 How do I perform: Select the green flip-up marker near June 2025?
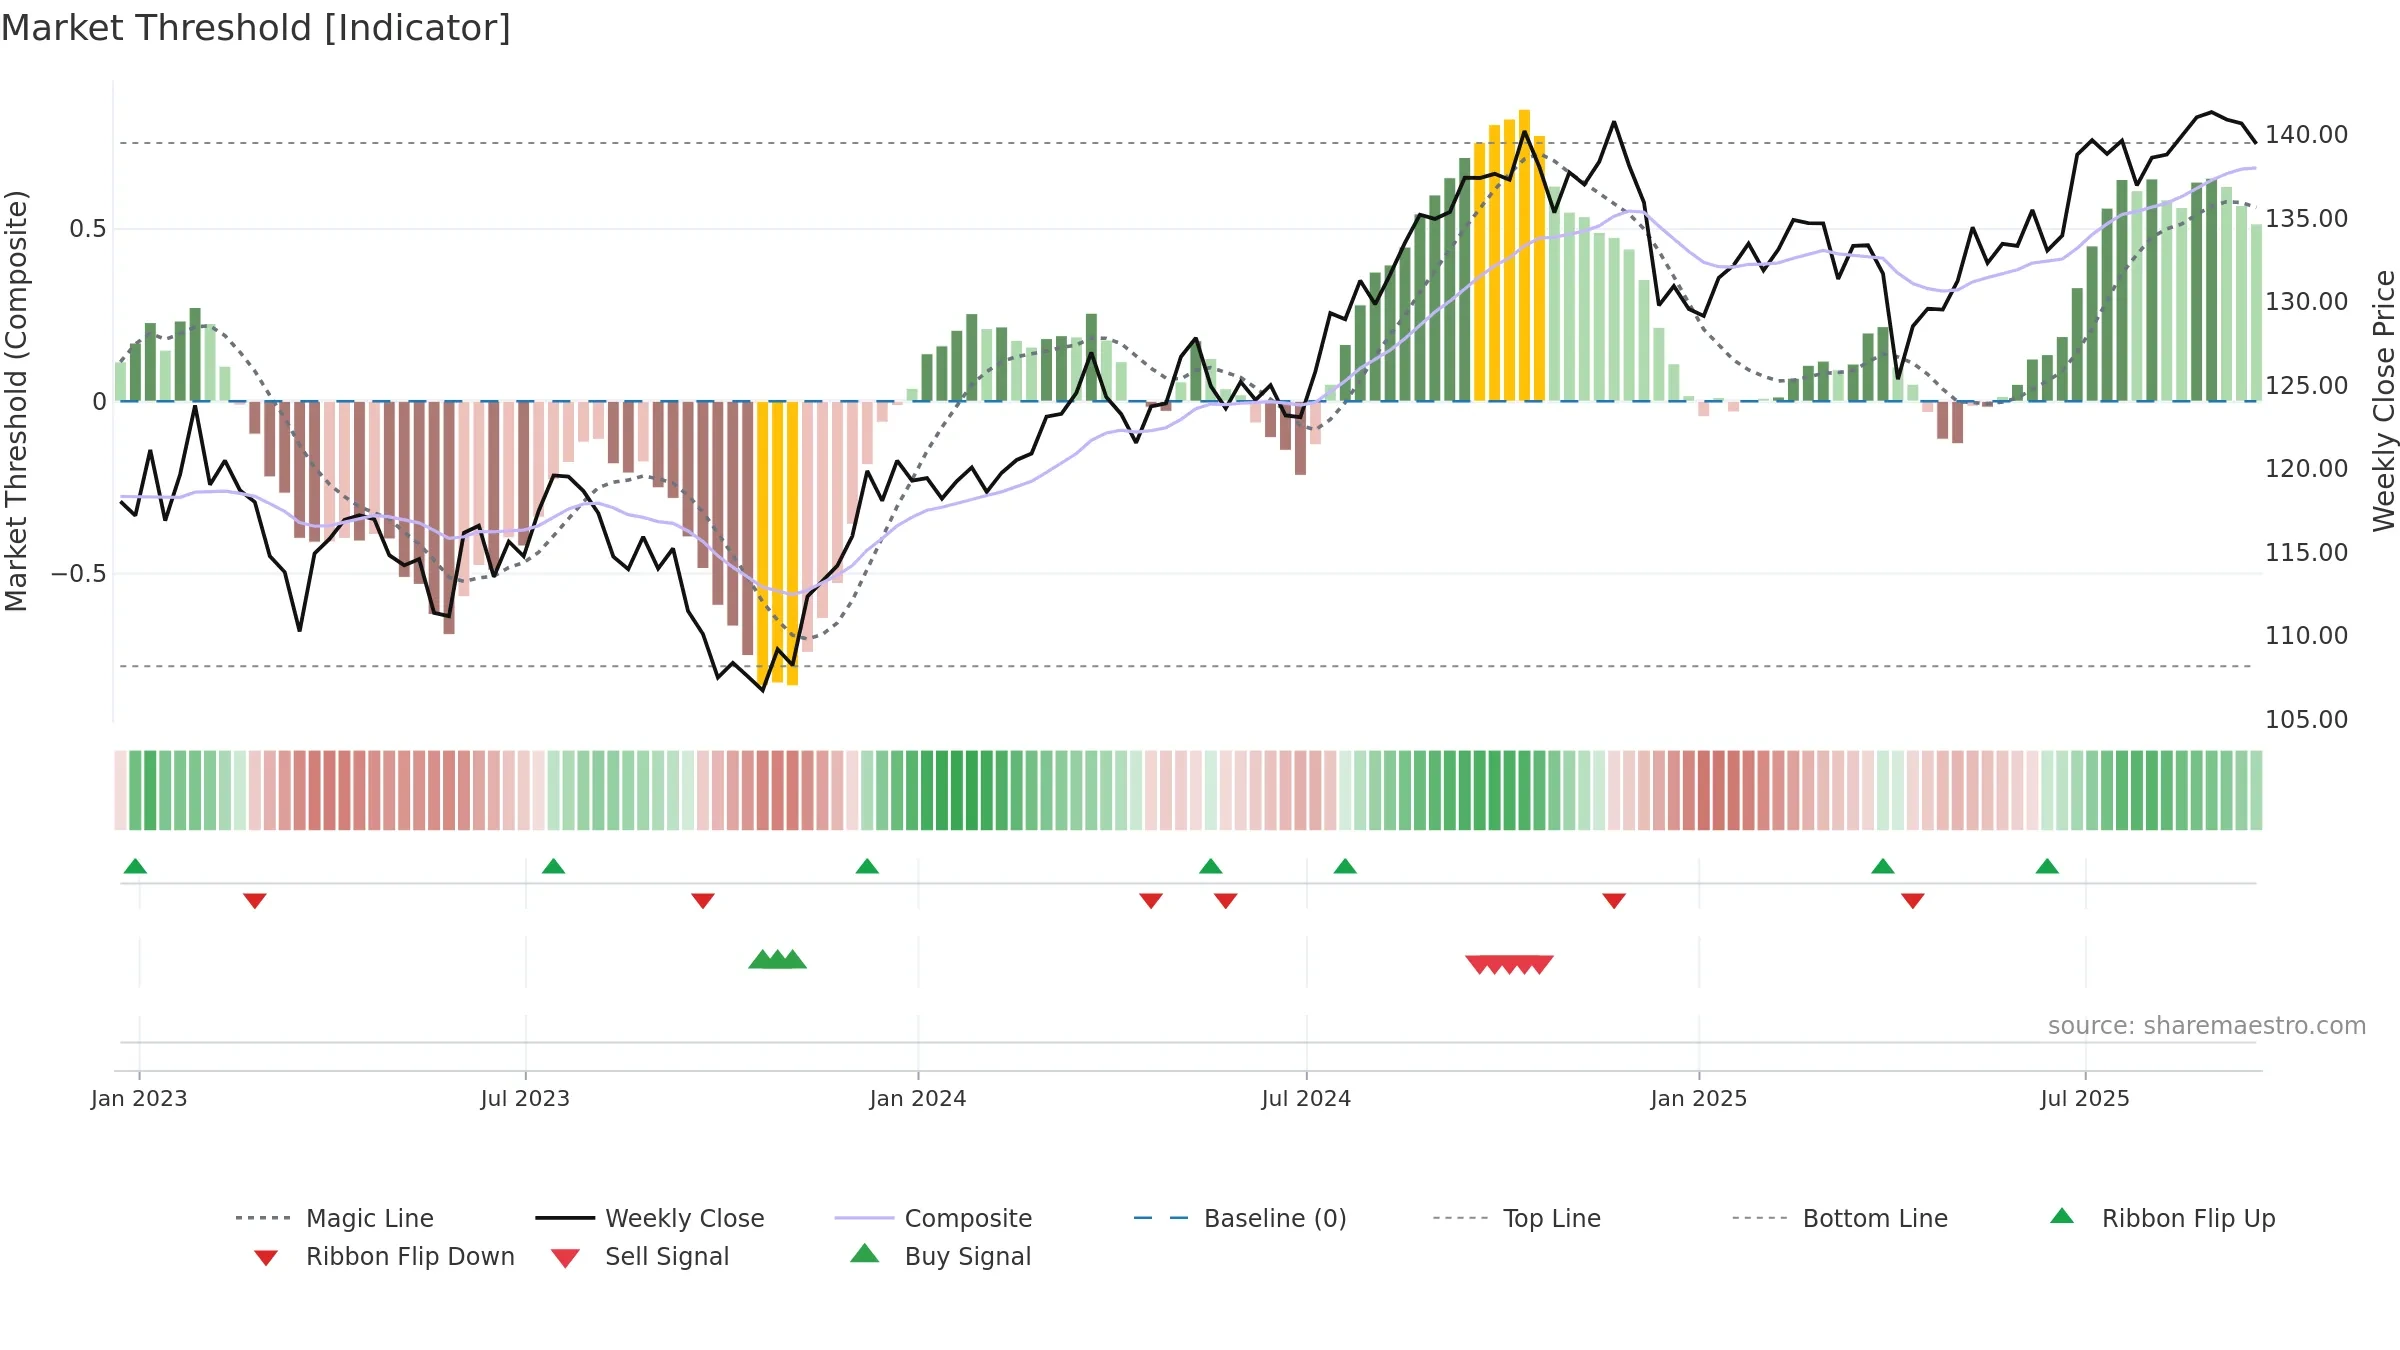pos(2047,866)
